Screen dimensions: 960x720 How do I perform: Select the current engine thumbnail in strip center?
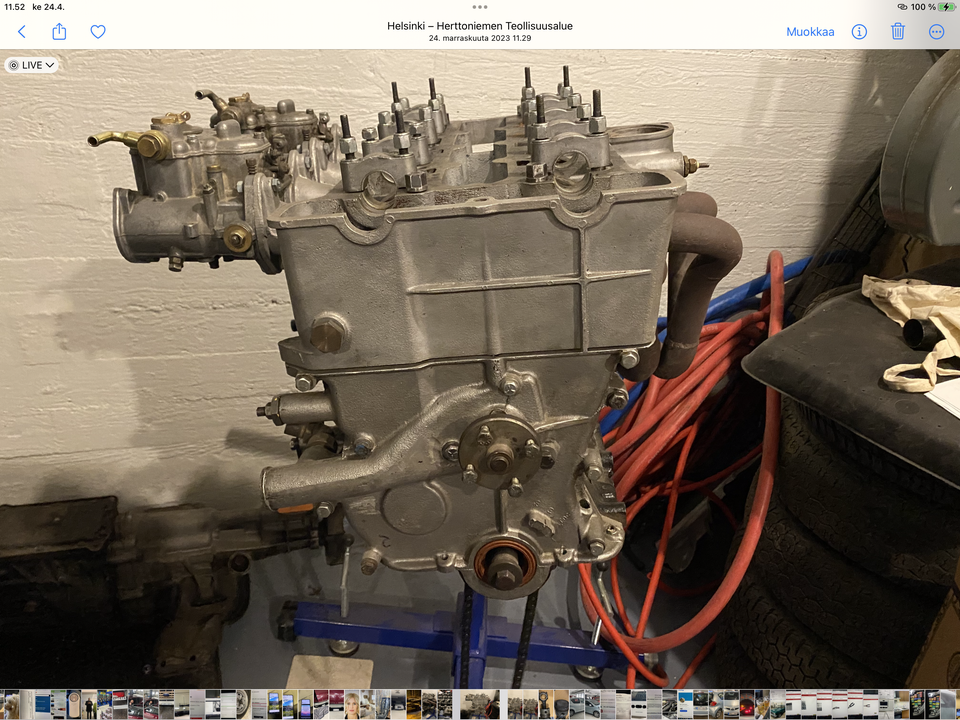[x=479, y=704]
